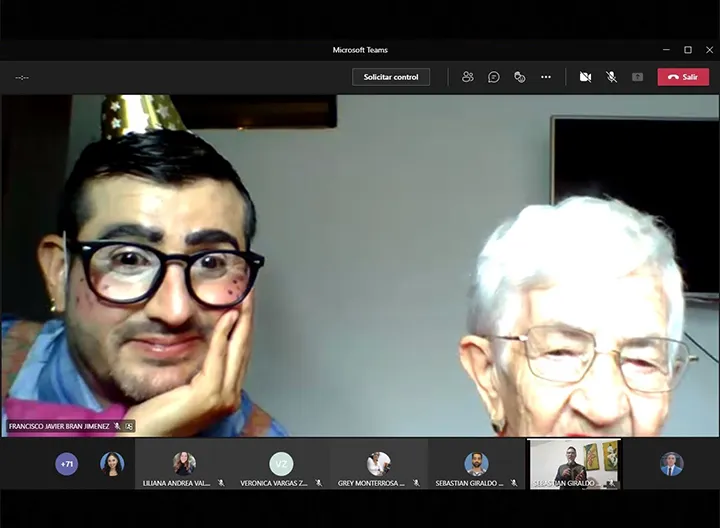Click the screen share indicator next to Francisco's name
Screen dimensions: 720x528
pos(129,427)
